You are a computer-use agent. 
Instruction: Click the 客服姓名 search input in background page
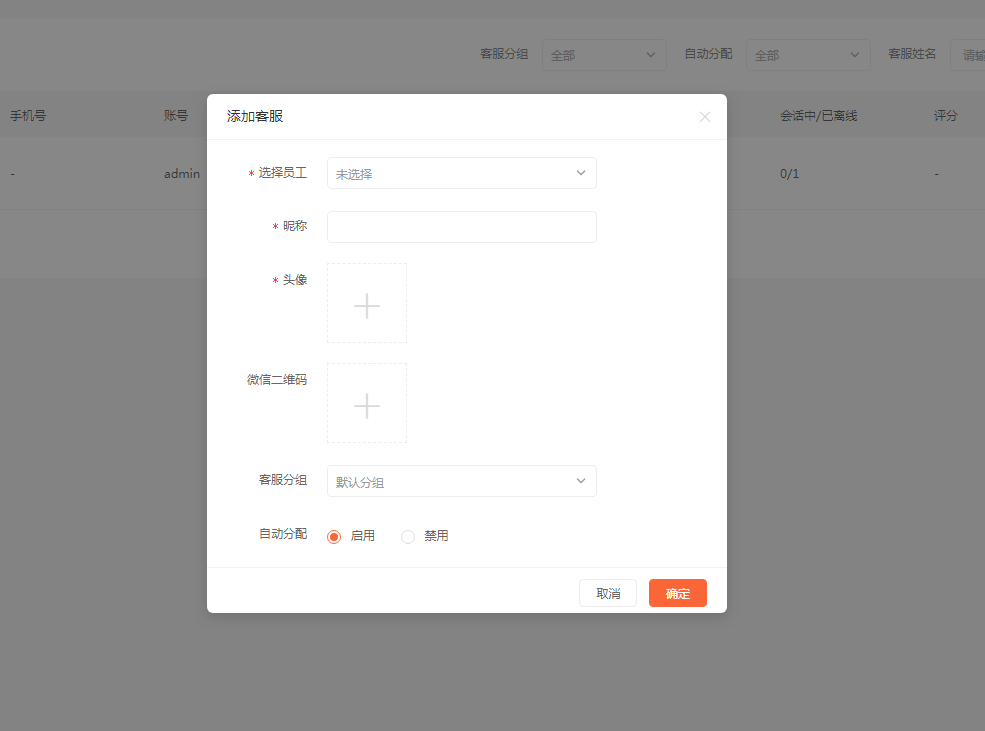(968, 55)
